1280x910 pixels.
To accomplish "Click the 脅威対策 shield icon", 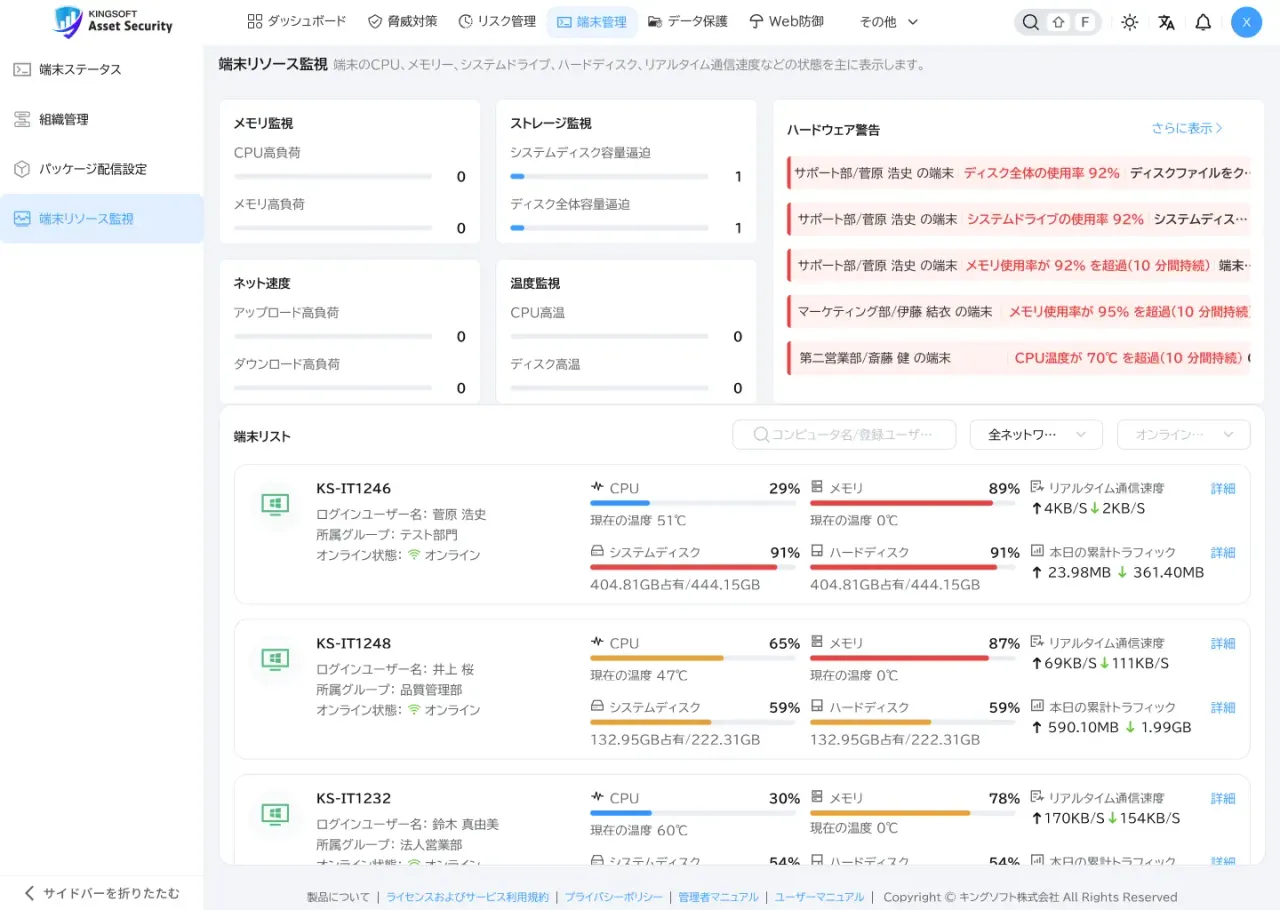I will [x=375, y=21].
